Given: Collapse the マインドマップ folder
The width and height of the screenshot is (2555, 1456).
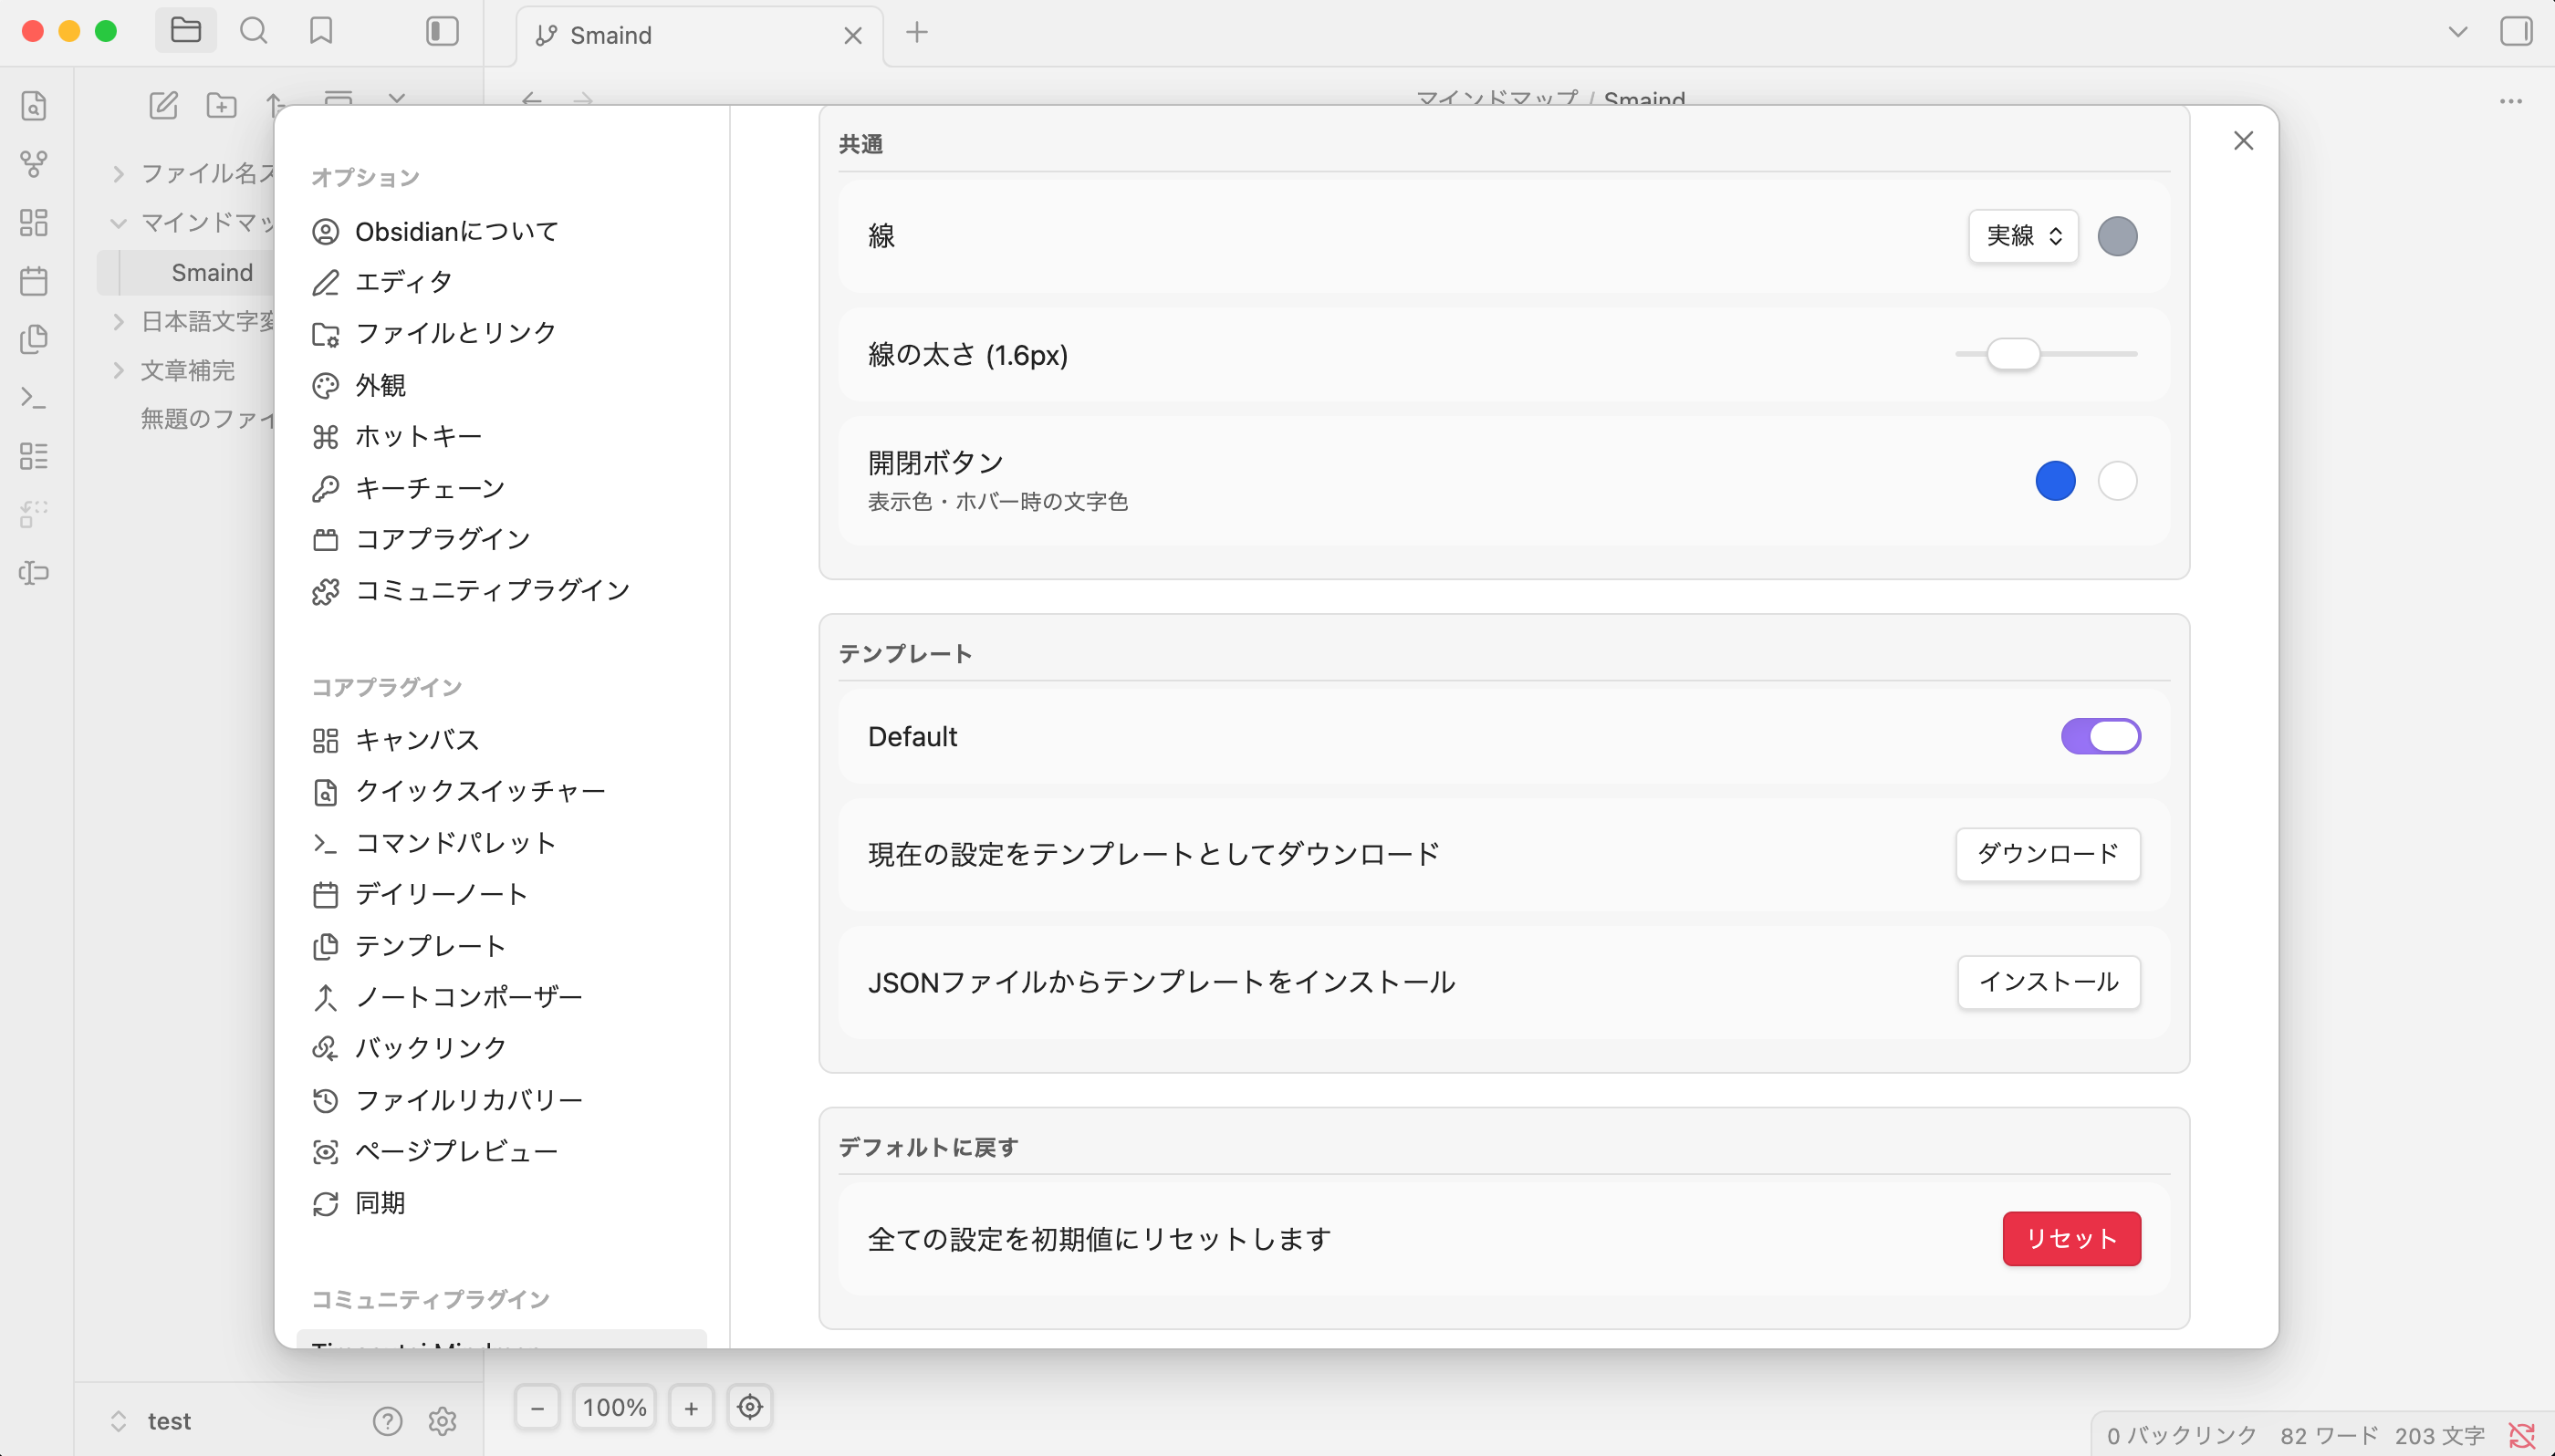Looking at the screenshot, I should (x=118, y=223).
